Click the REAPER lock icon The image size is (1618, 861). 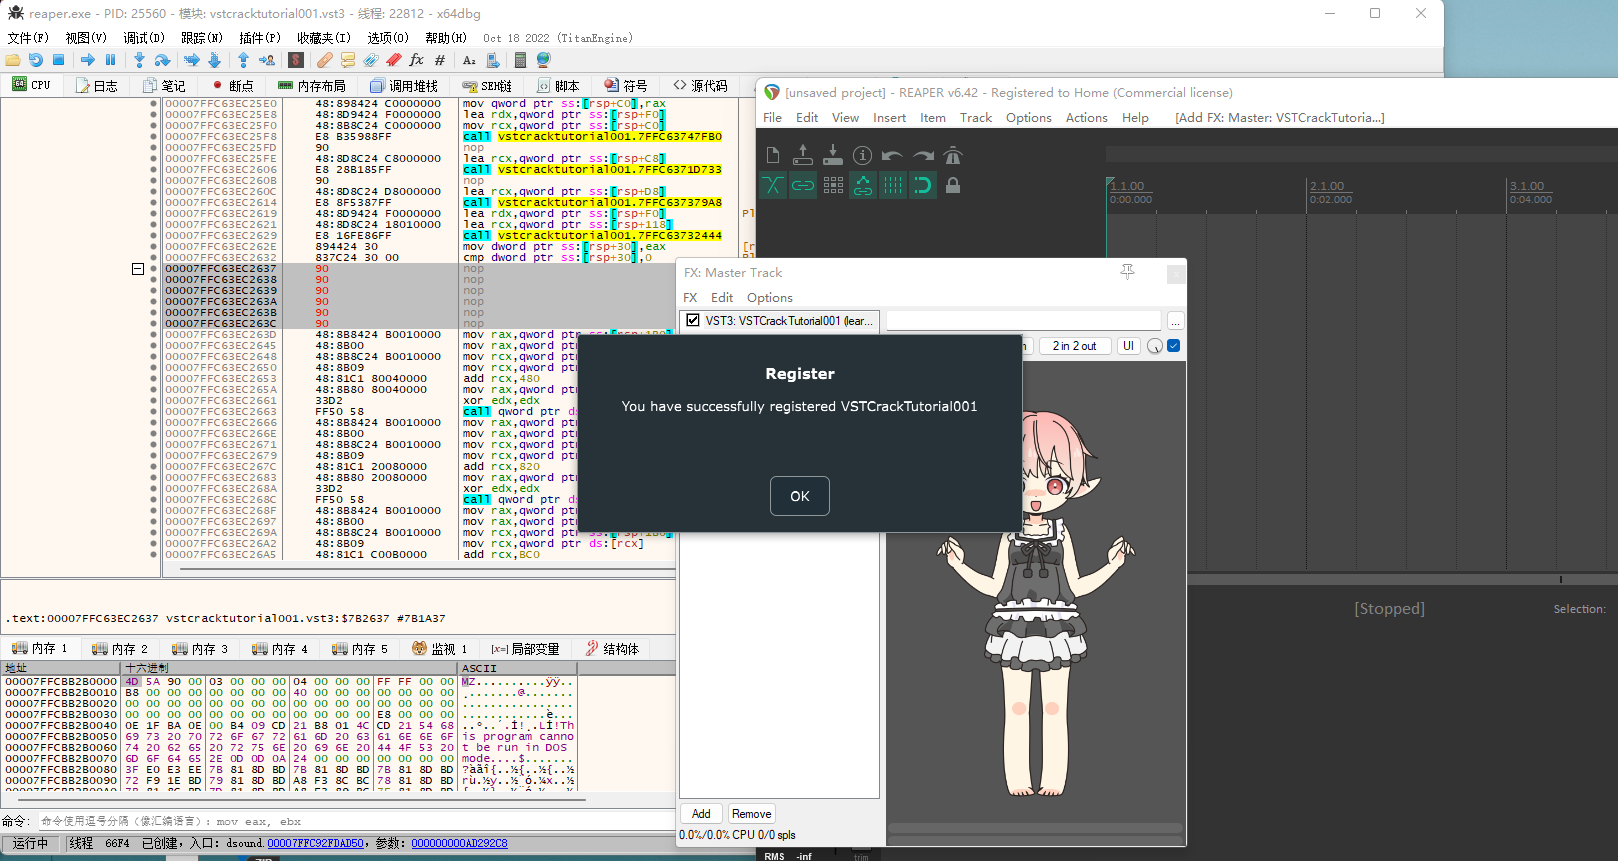(953, 185)
